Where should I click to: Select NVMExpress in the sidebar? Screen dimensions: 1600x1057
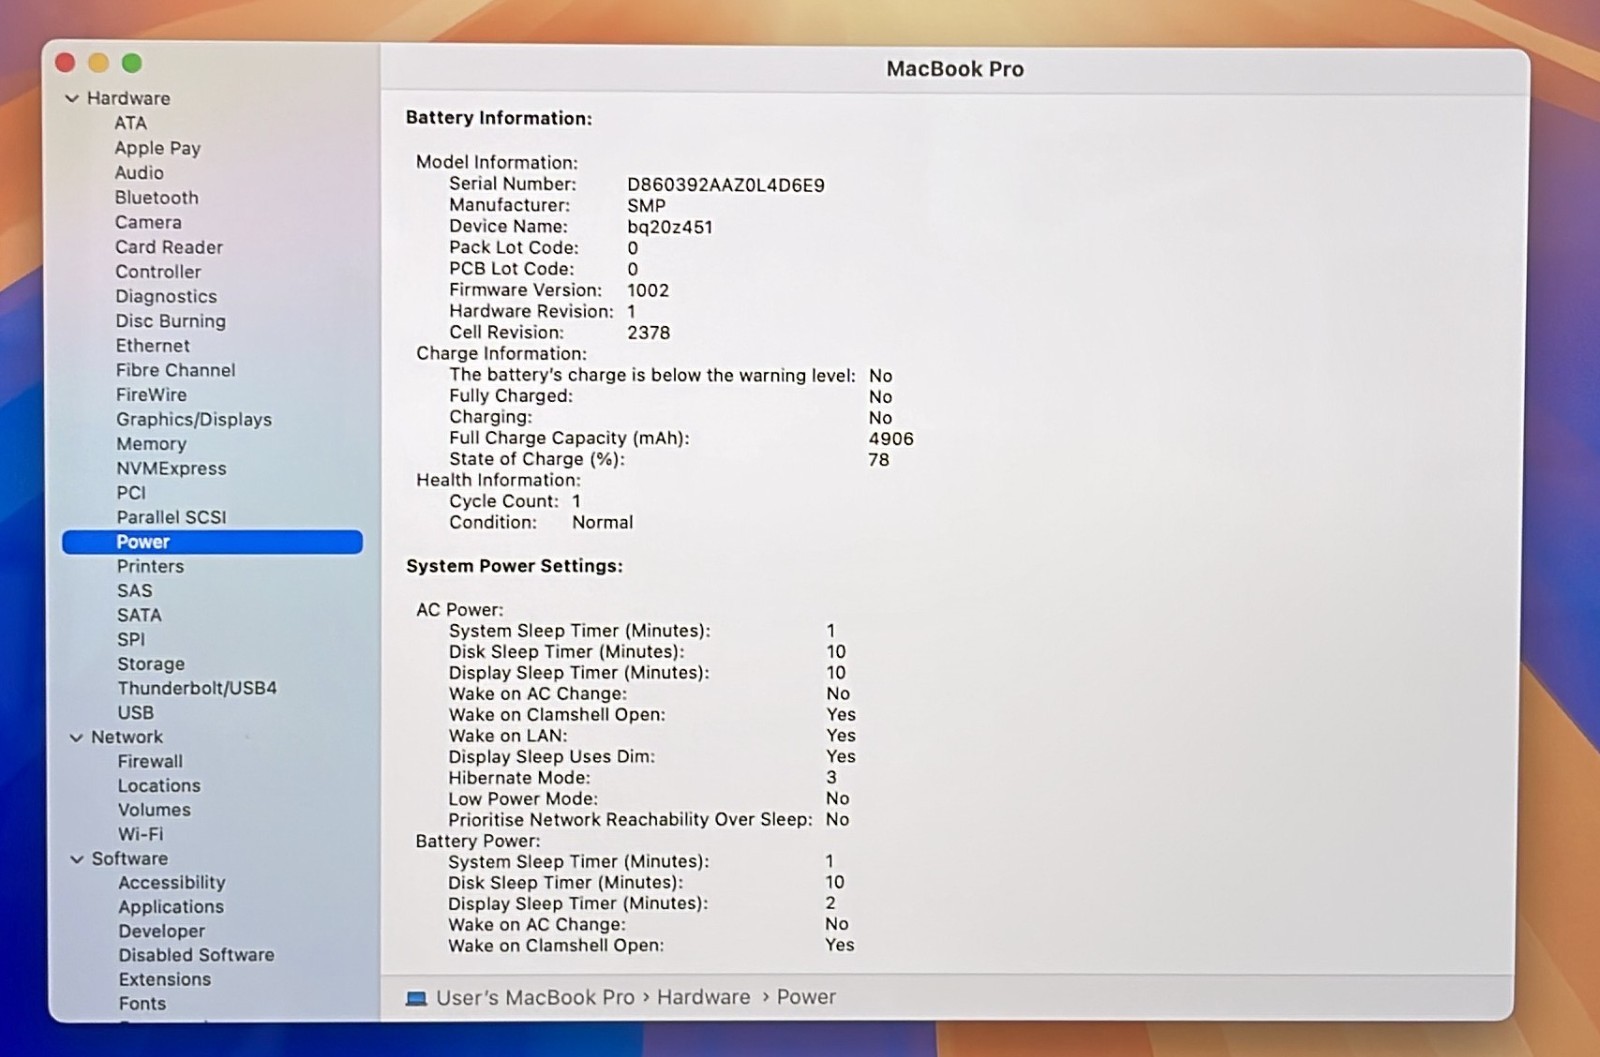171,468
